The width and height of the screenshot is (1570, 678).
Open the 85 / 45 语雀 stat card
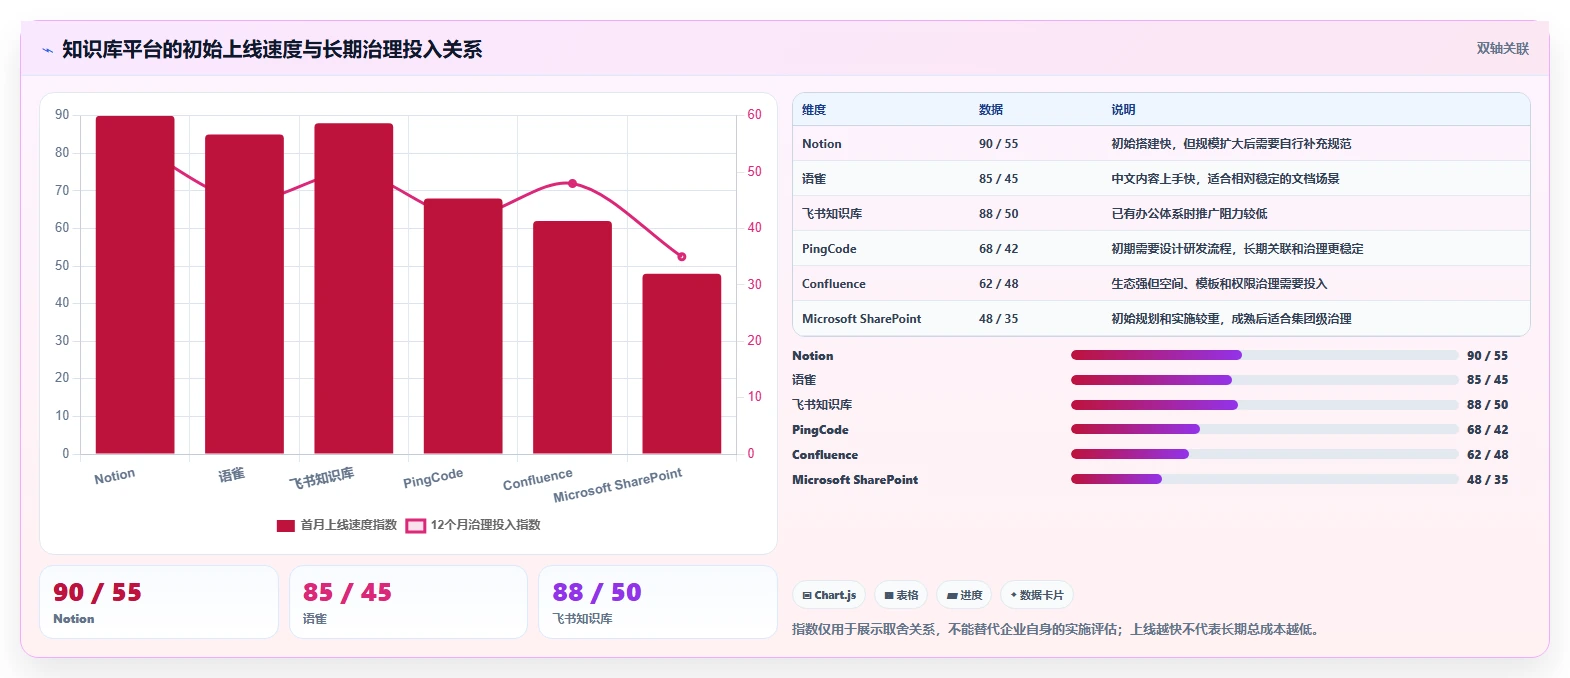click(x=408, y=602)
